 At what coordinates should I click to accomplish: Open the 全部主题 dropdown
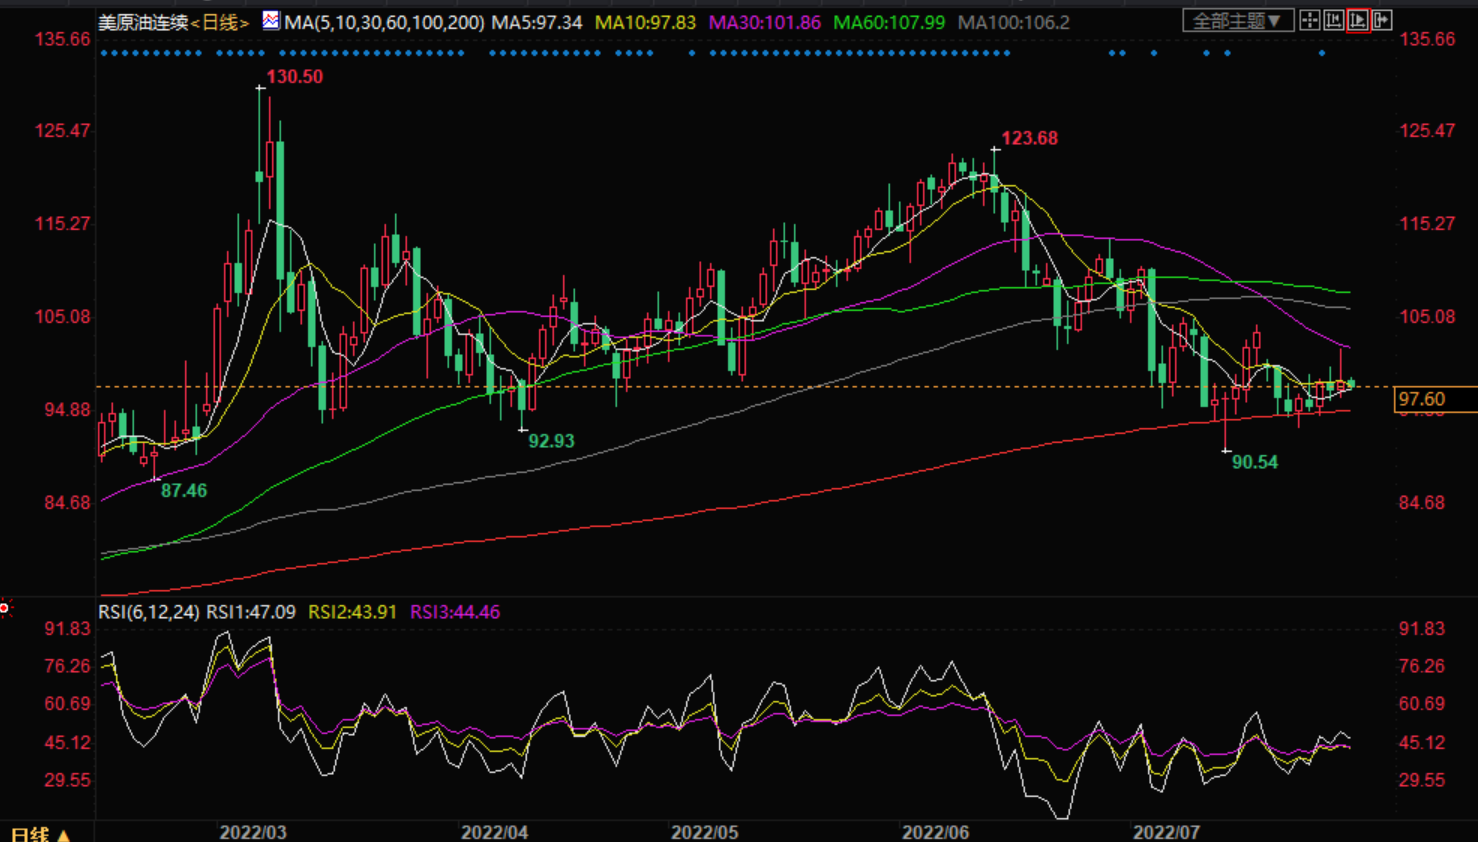(1237, 21)
